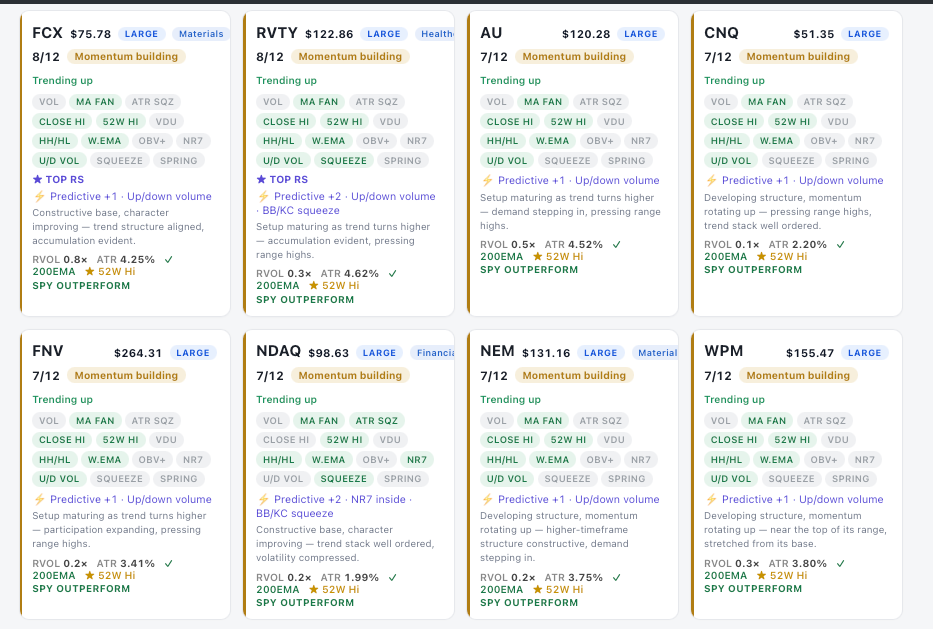Click the TOP RS star icon on RVTY card
Viewport: 933px width, 629px height.
pyautogui.click(x=261, y=179)
